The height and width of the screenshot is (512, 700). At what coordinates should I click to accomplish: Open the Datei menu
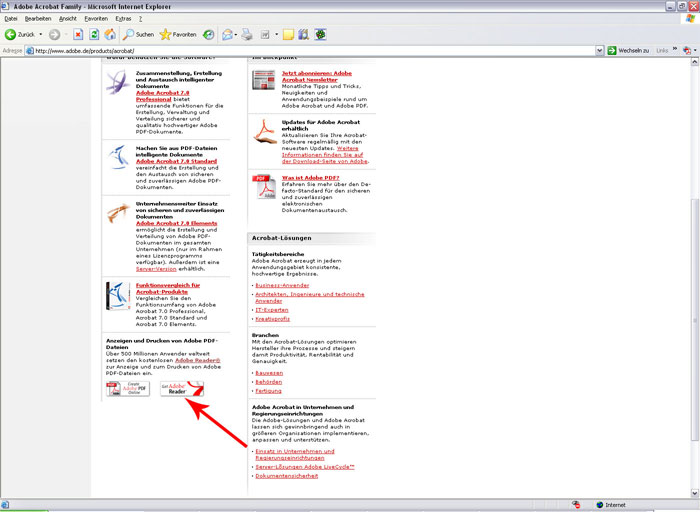(x=11, y=19)
